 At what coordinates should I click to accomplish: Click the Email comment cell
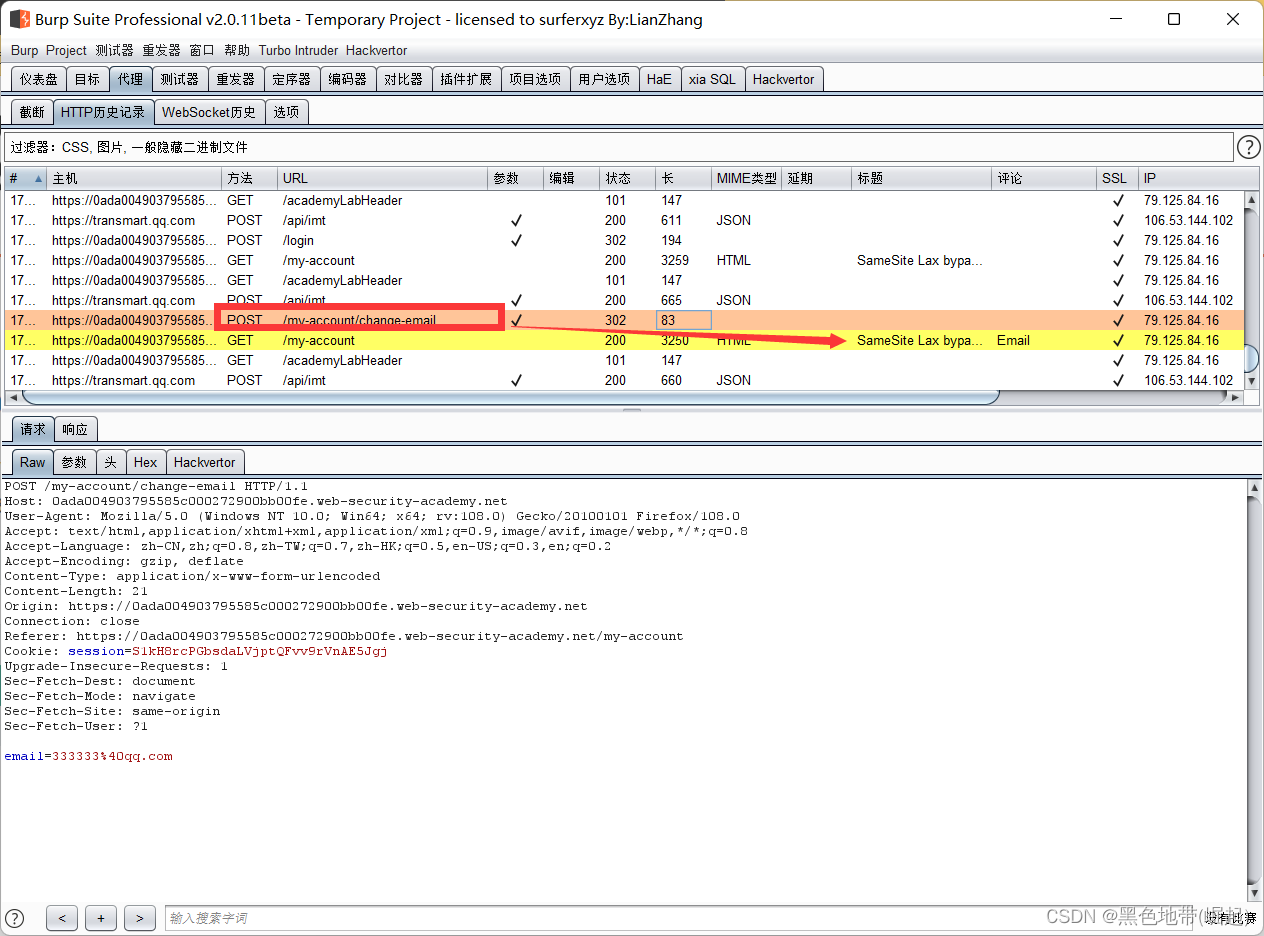[1044, 340]
